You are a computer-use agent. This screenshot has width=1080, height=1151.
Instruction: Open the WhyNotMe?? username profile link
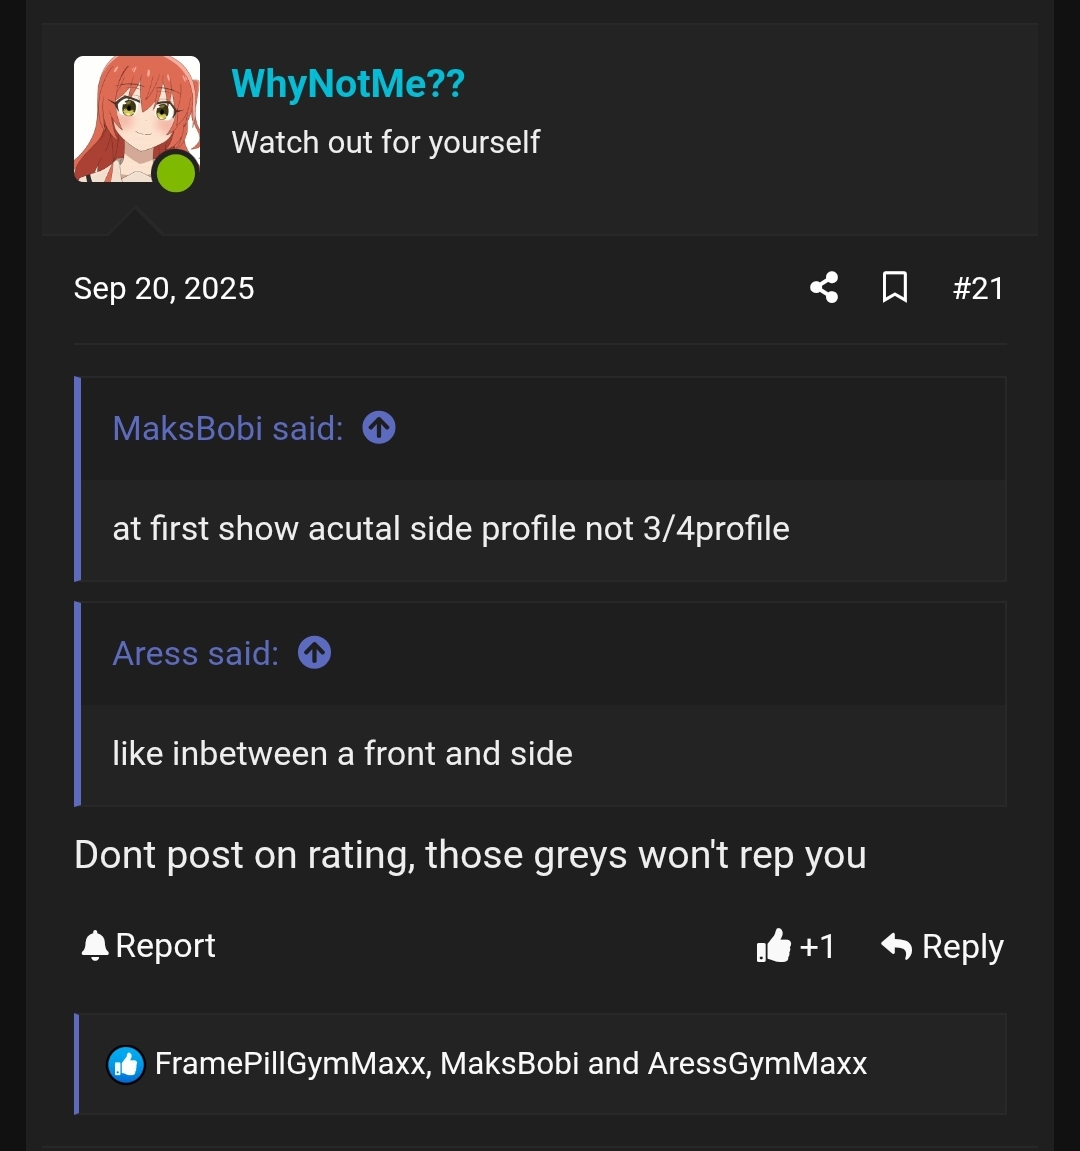tap(348, 84)
